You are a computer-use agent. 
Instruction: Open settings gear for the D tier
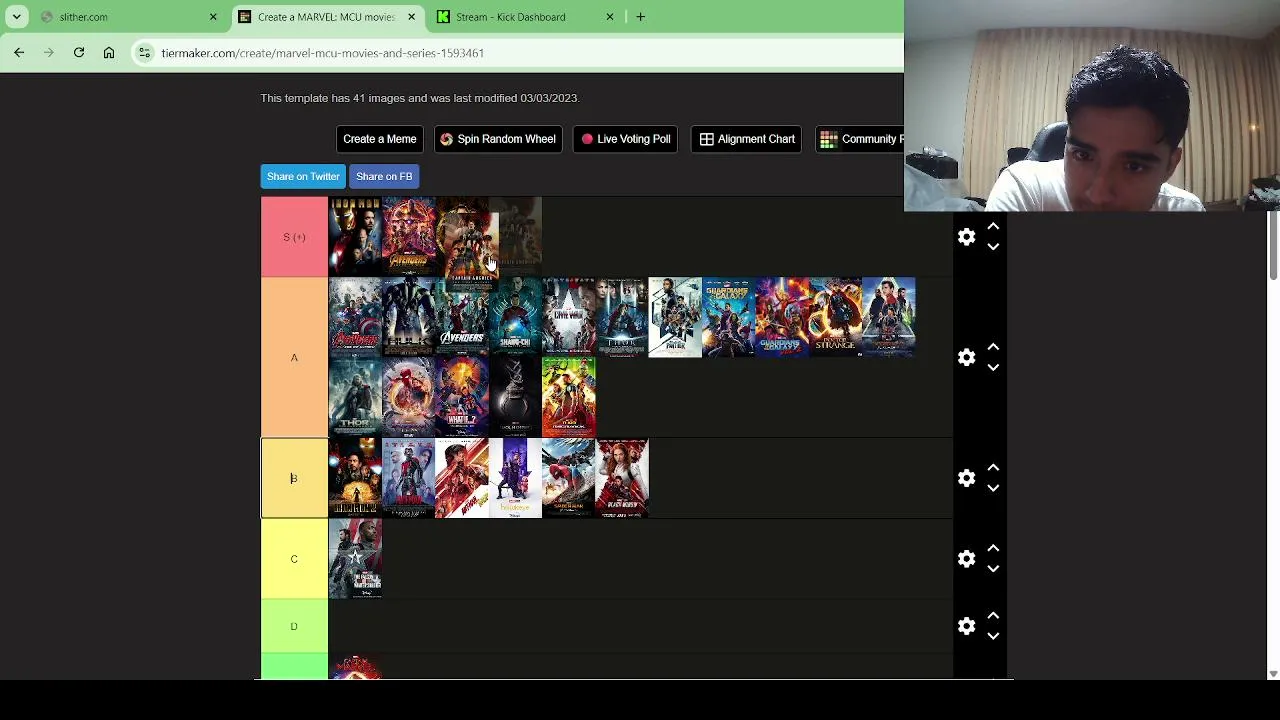(966, 626)
